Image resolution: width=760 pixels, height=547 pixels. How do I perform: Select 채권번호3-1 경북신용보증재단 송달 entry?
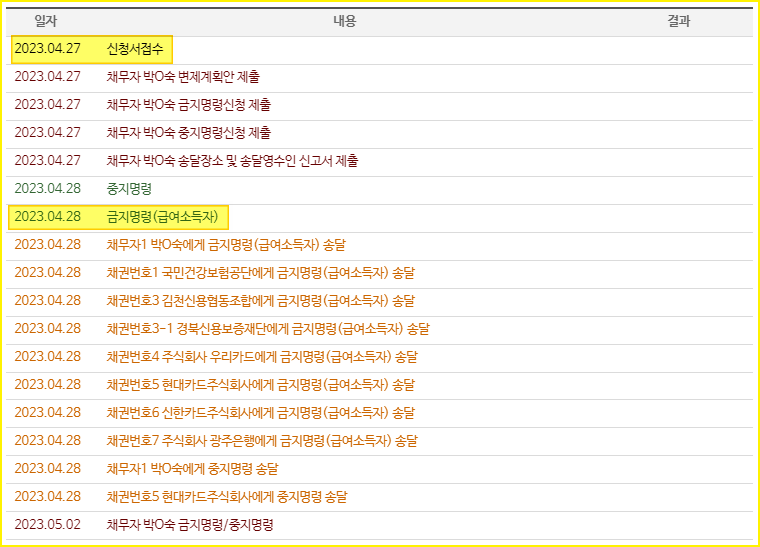click(x=268, y=329)
